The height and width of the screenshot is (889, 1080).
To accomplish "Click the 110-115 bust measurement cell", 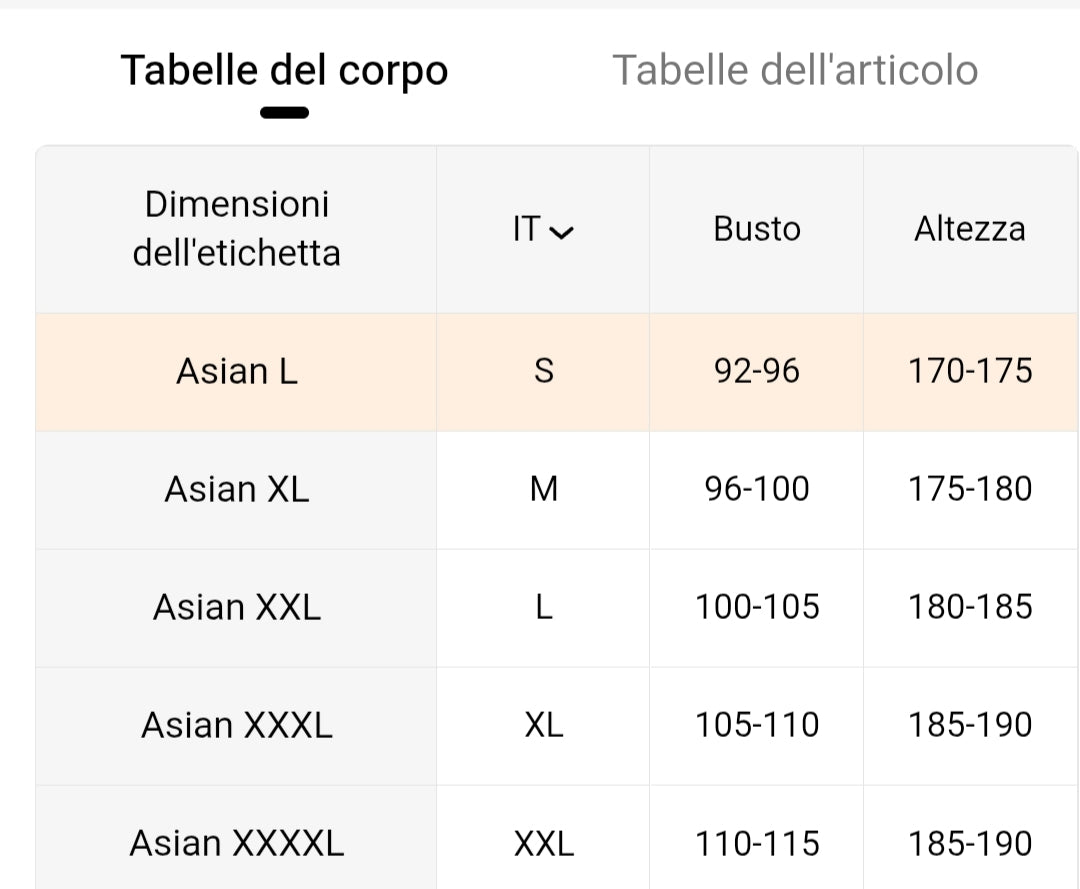I will [757, 843].
